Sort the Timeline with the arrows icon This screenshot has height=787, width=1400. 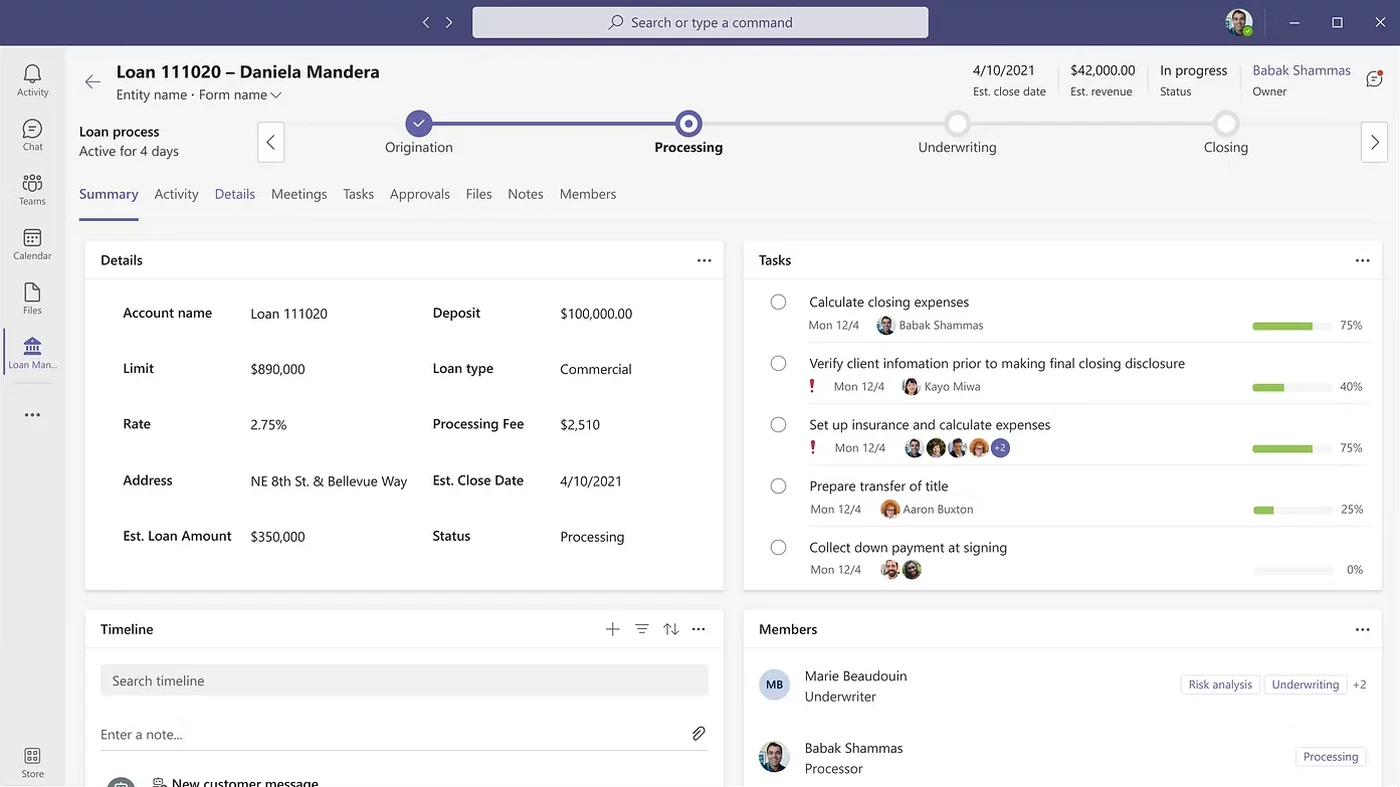pyautogui.click(x=671, y=629)
